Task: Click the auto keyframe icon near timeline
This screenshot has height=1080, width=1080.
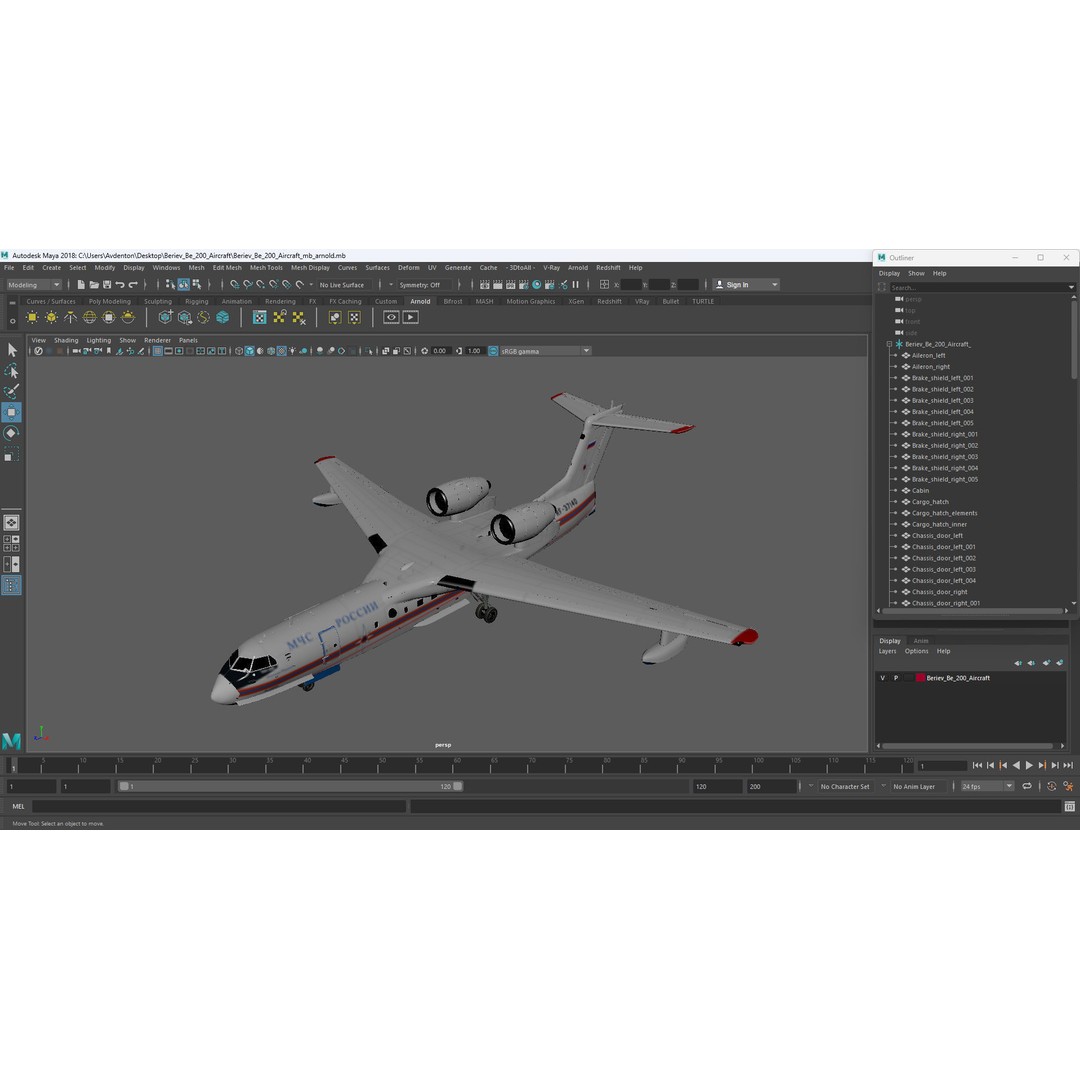Action: pyautogui.click(x=1051, y=786)
